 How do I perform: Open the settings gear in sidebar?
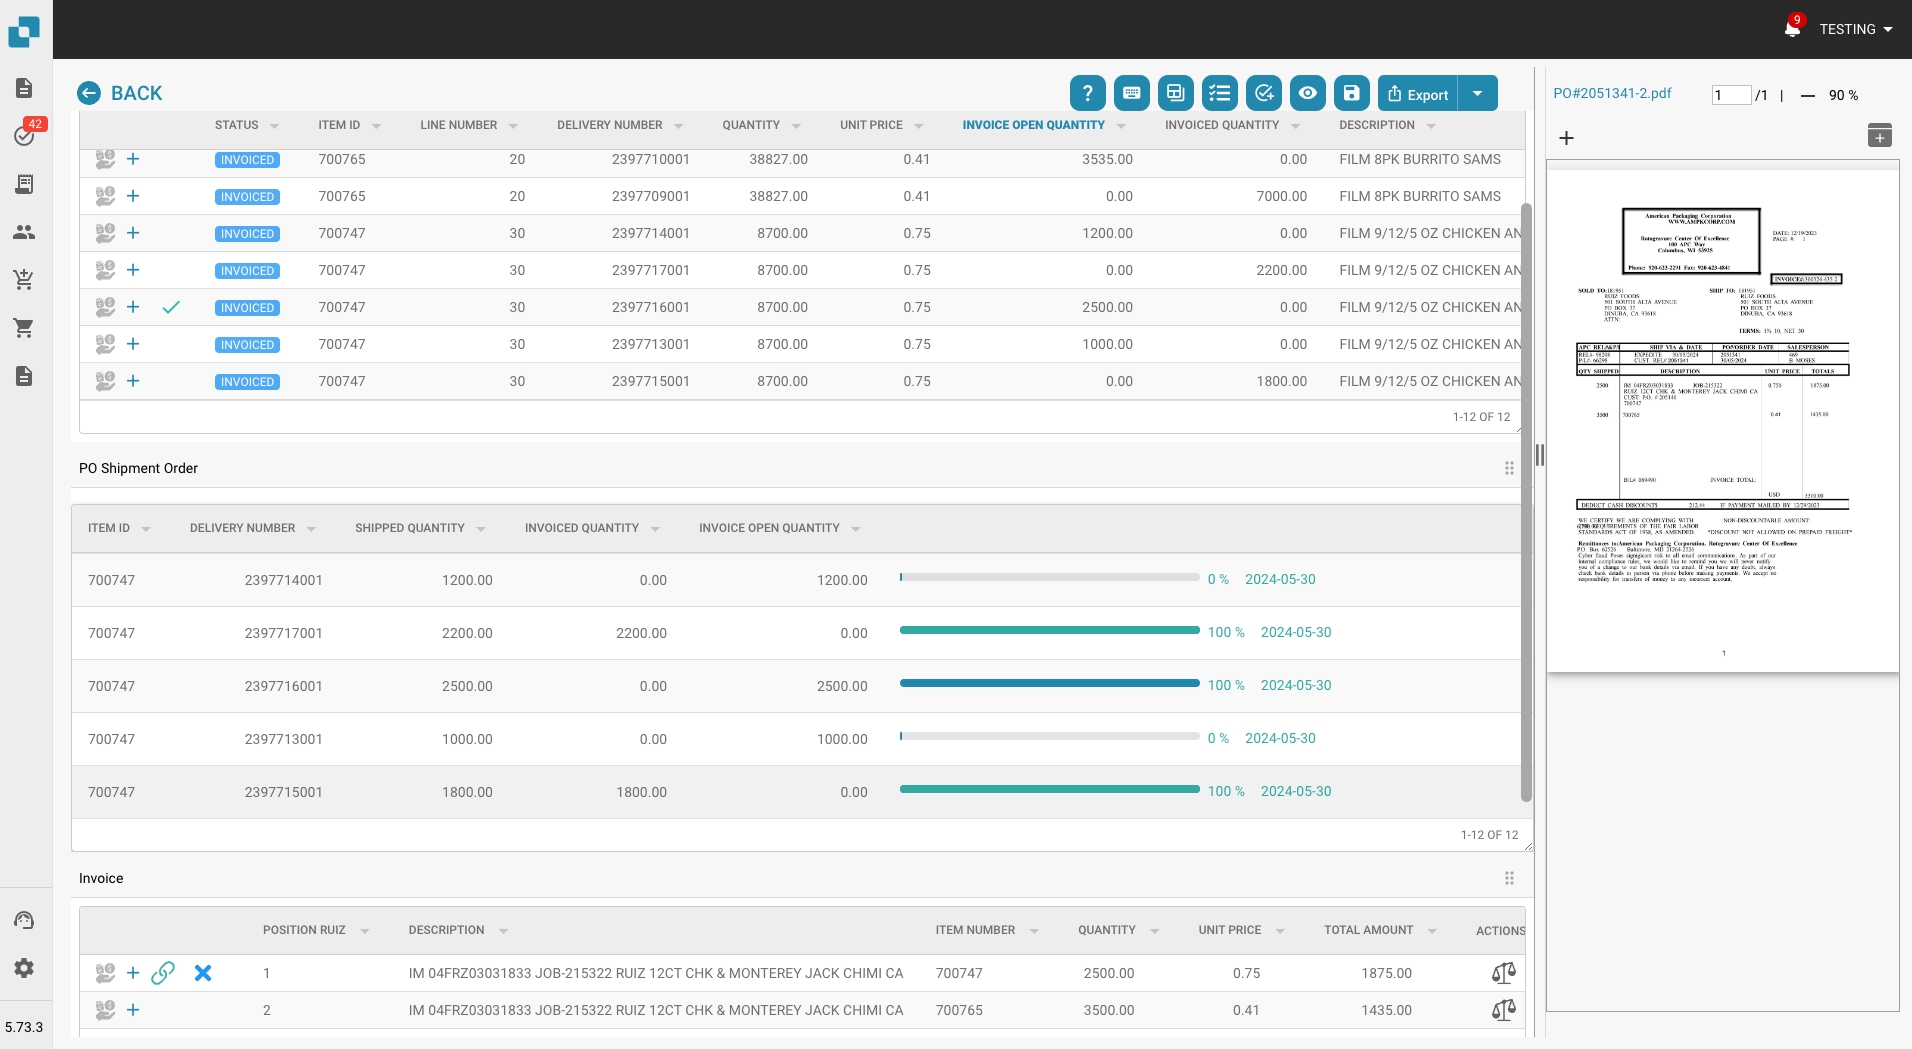[24, 967]
